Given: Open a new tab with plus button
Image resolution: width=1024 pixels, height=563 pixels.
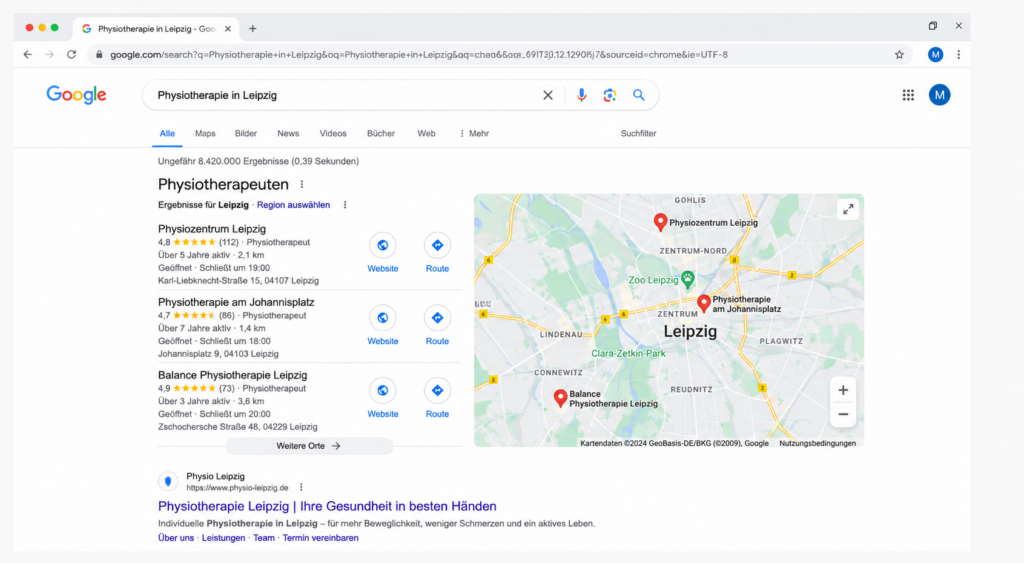Looking at the screenshot, I should pos(253,29).
